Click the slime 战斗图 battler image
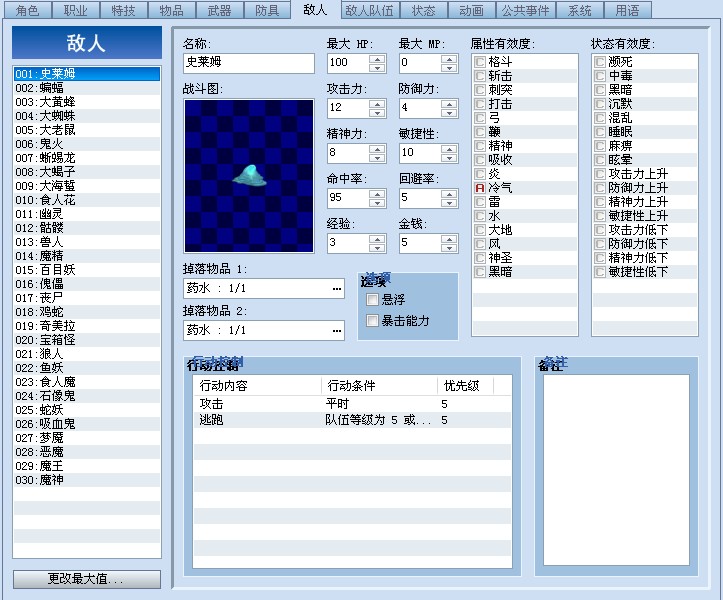The width and height of the screenshot is (723, 600). (x=249, y=176)
